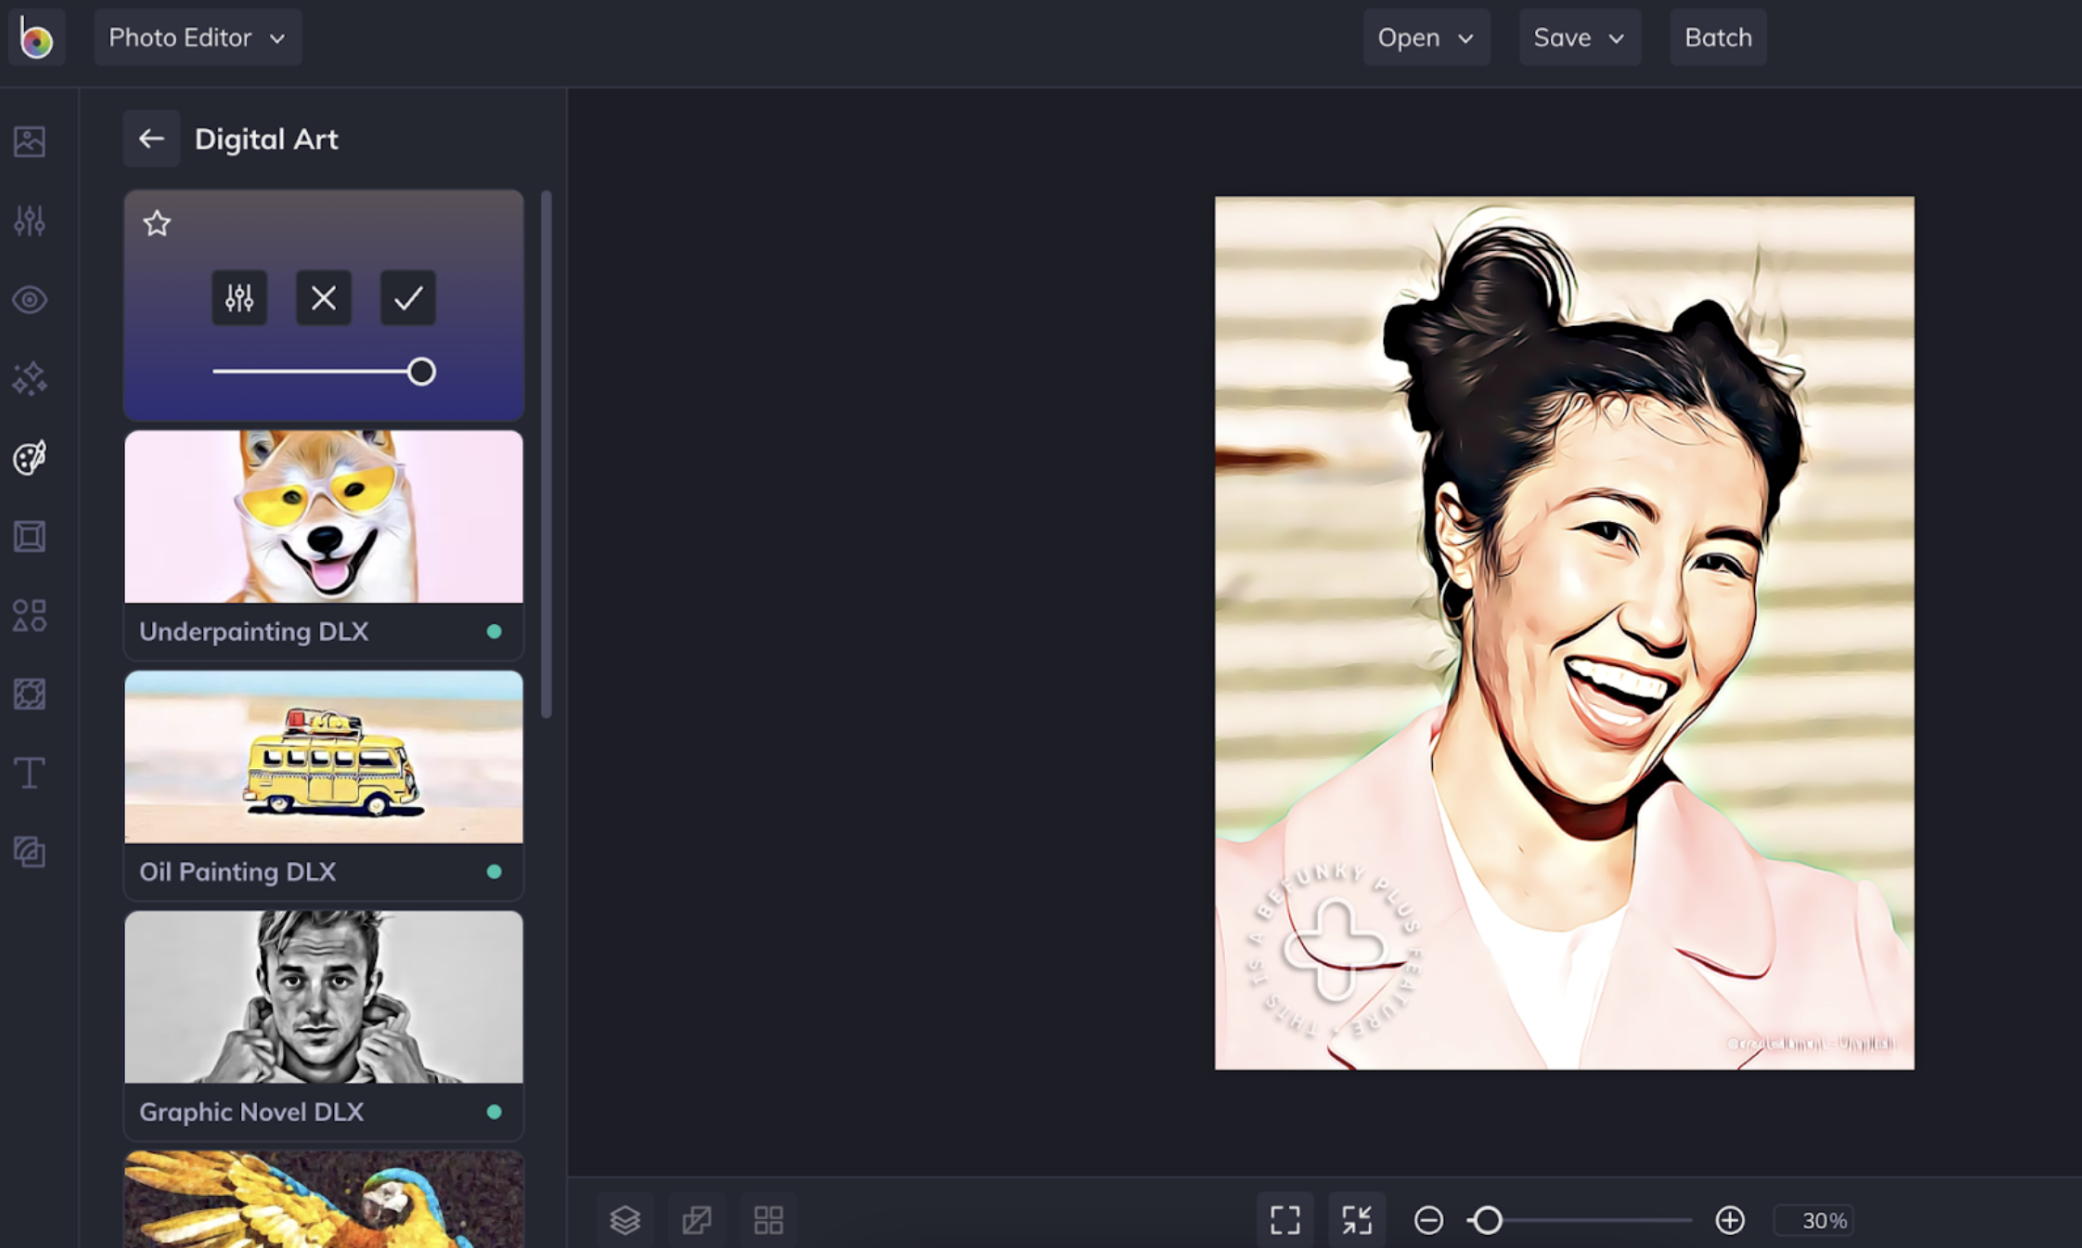Viewport: 2082px width, 1248px height.
Task: Click the compare original image icon
Action: [697, 1220]
